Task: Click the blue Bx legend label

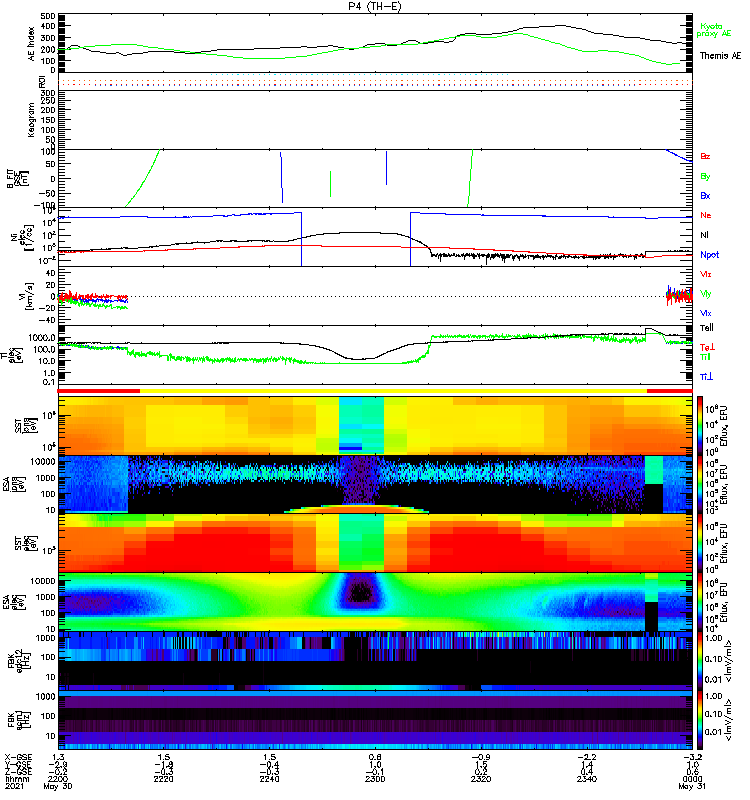Action: 706,196
